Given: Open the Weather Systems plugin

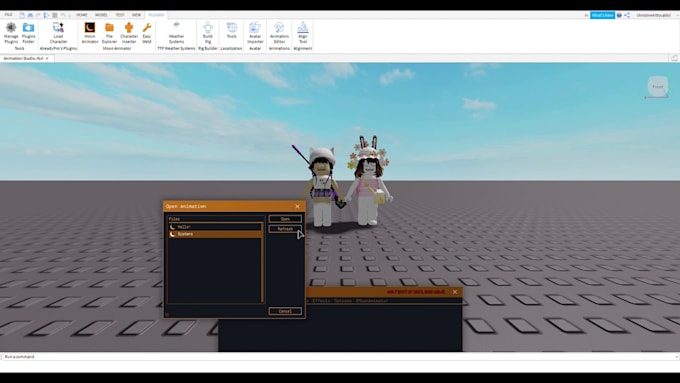Looking at the screenshot, I should tap(176, 33).
